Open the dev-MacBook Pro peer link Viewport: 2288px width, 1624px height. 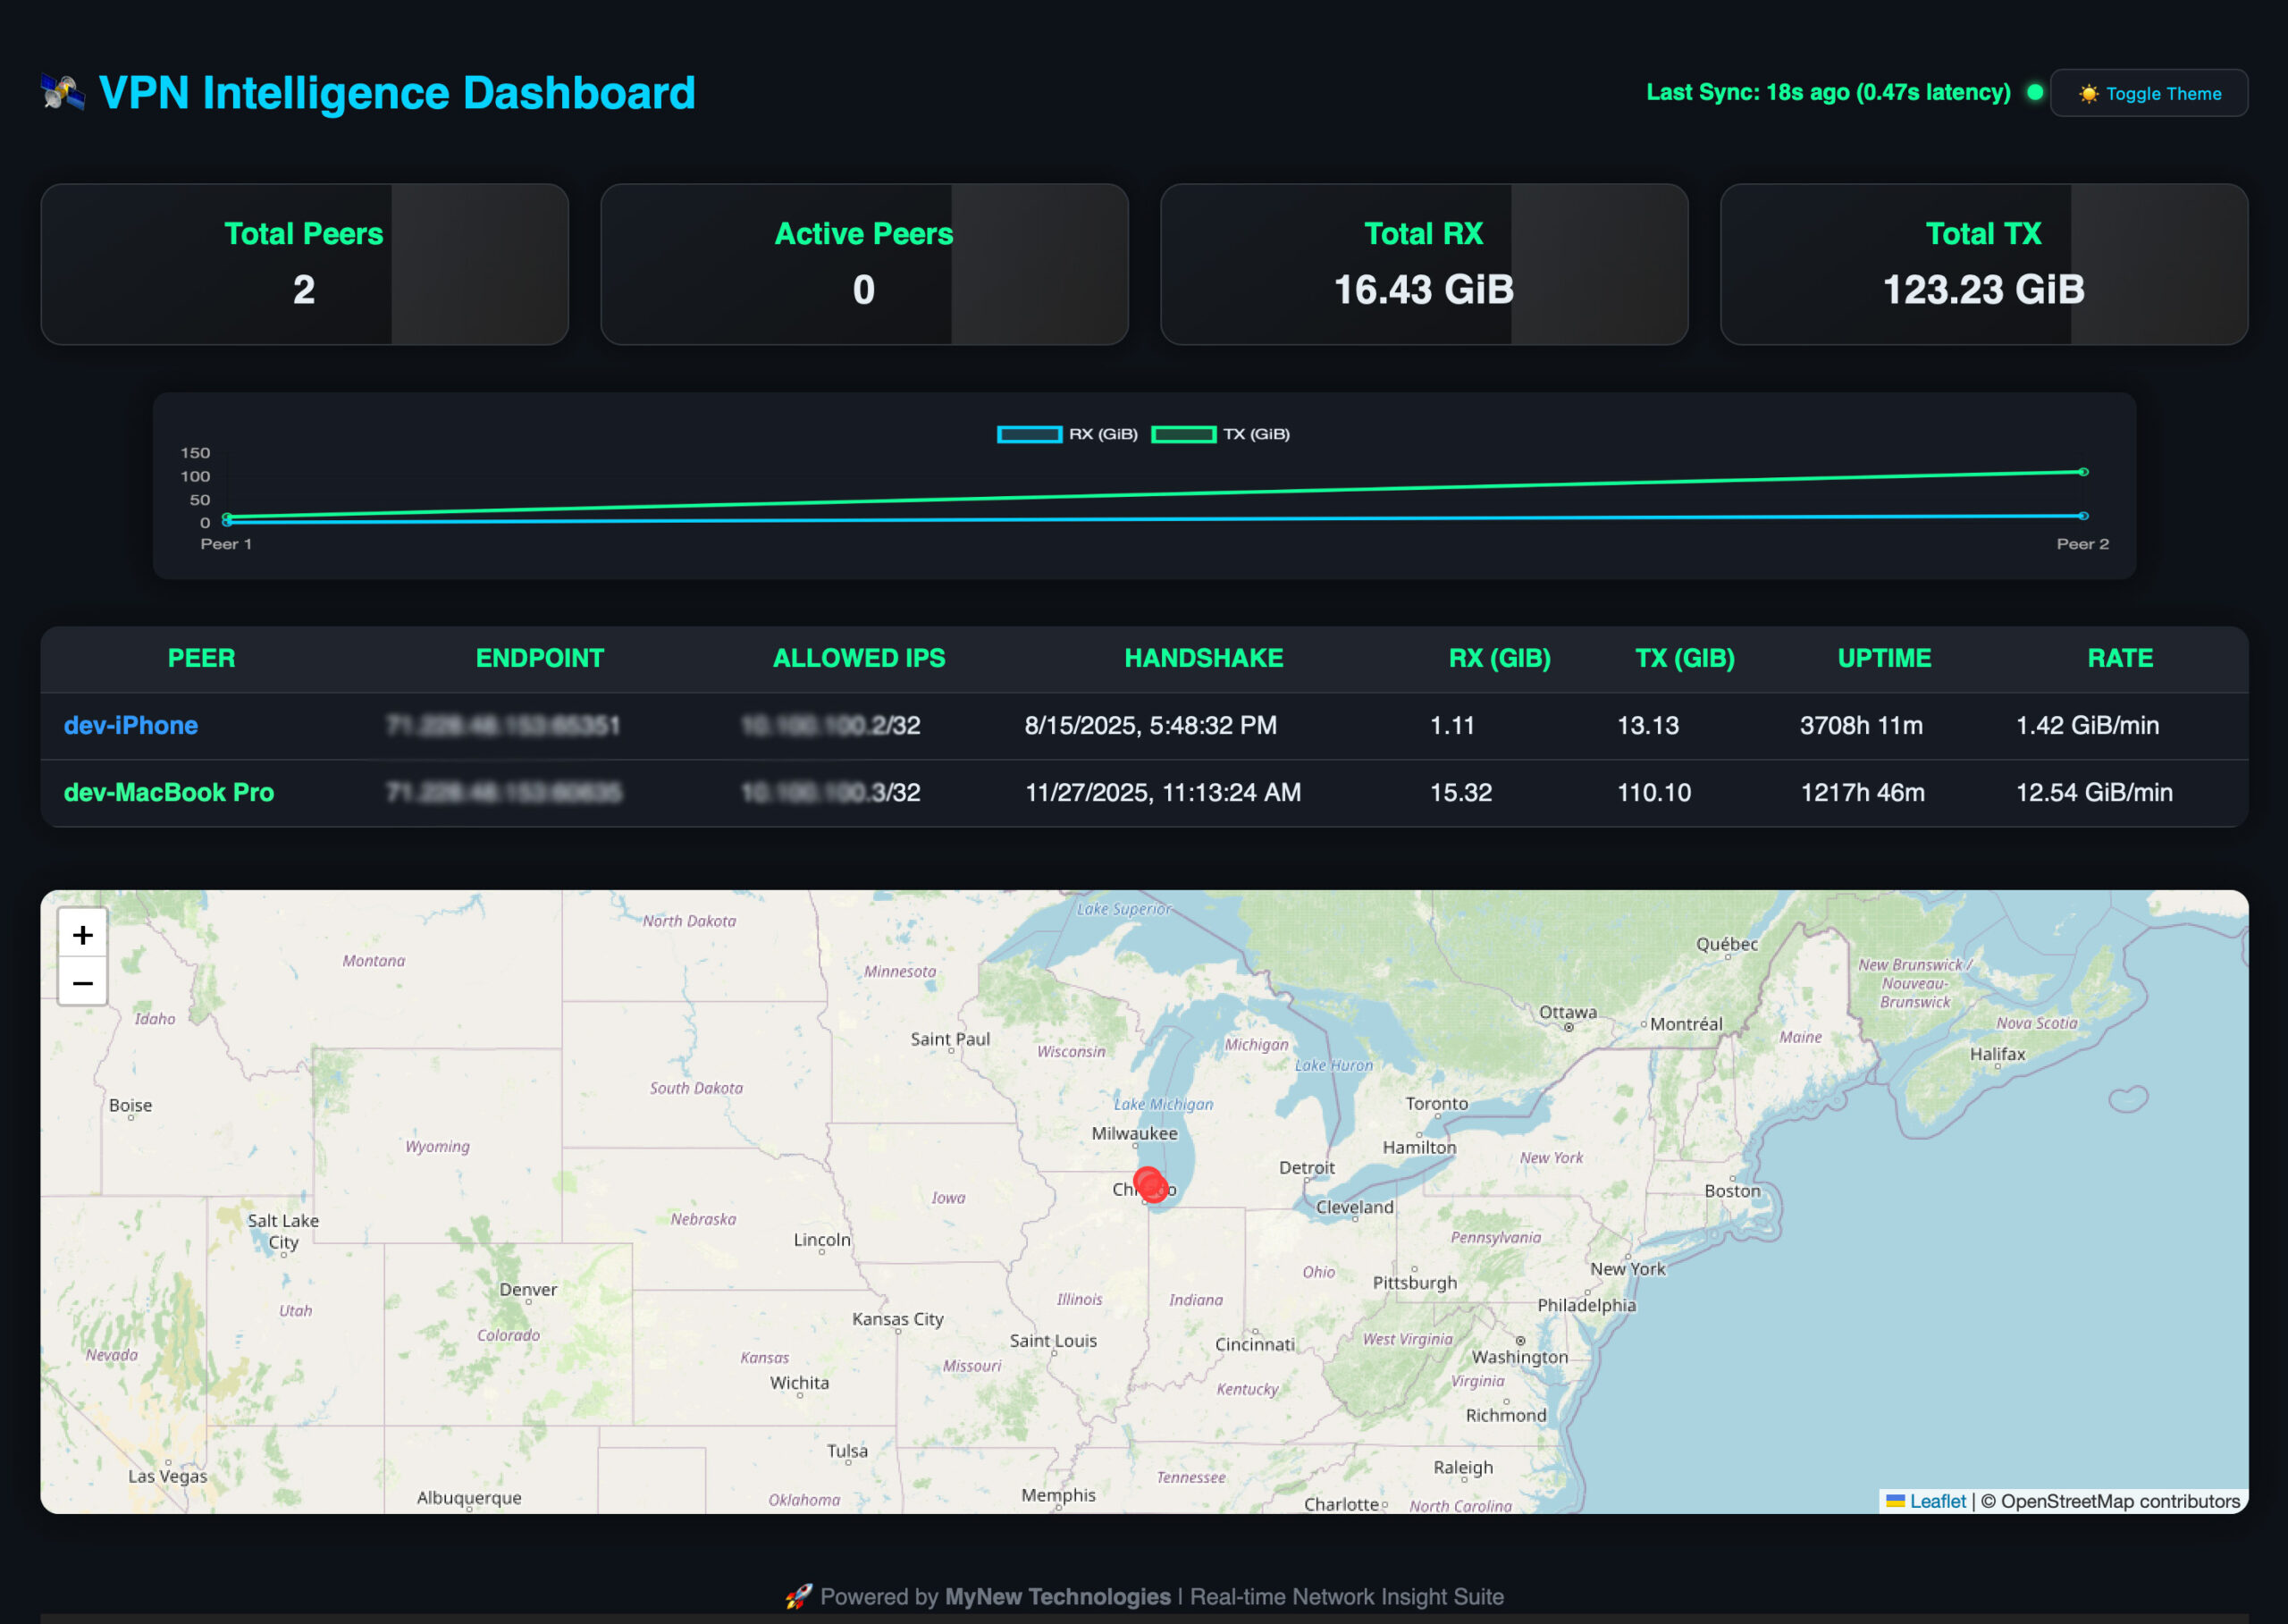(169, 792)
